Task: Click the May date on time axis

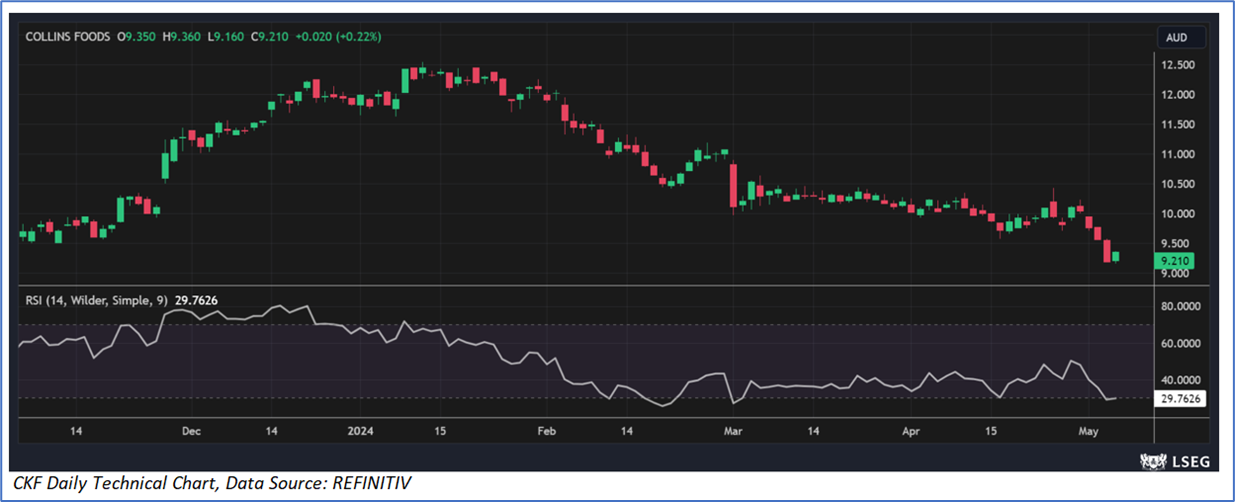Action: (x=1089, y=431)
